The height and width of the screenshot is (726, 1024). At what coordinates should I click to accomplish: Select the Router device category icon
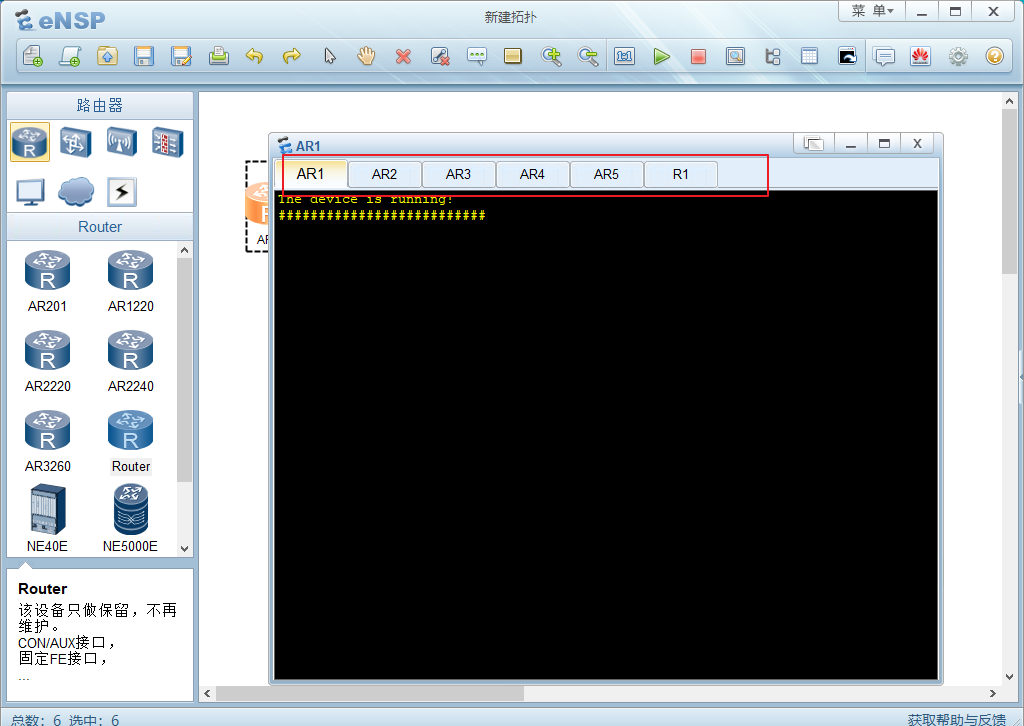pyautogui.click(x=30, y=142)
